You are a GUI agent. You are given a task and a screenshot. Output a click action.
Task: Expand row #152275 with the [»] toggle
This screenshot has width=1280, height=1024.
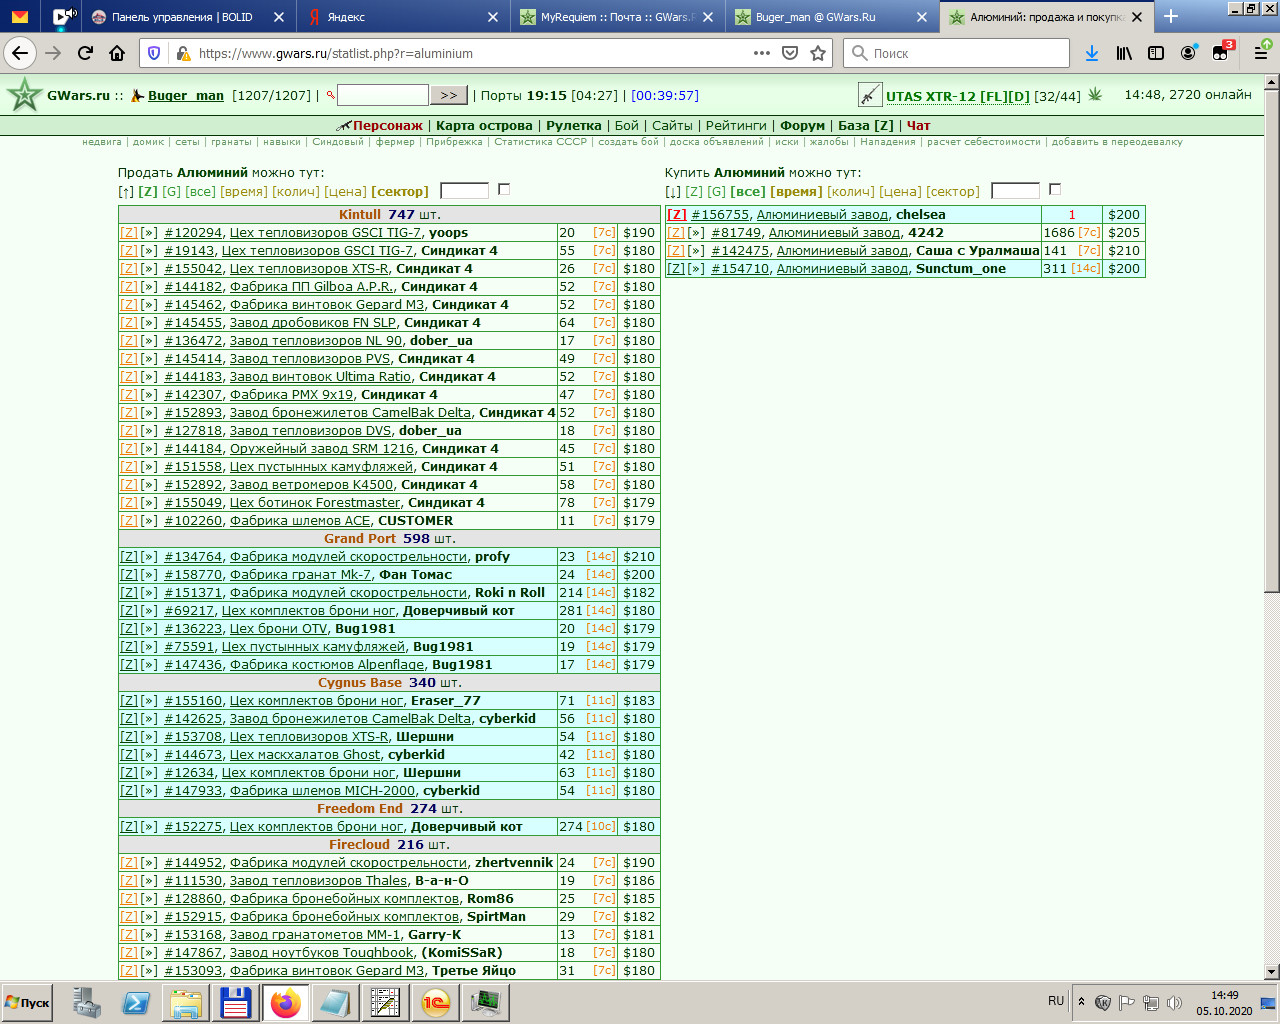point(149,826)
